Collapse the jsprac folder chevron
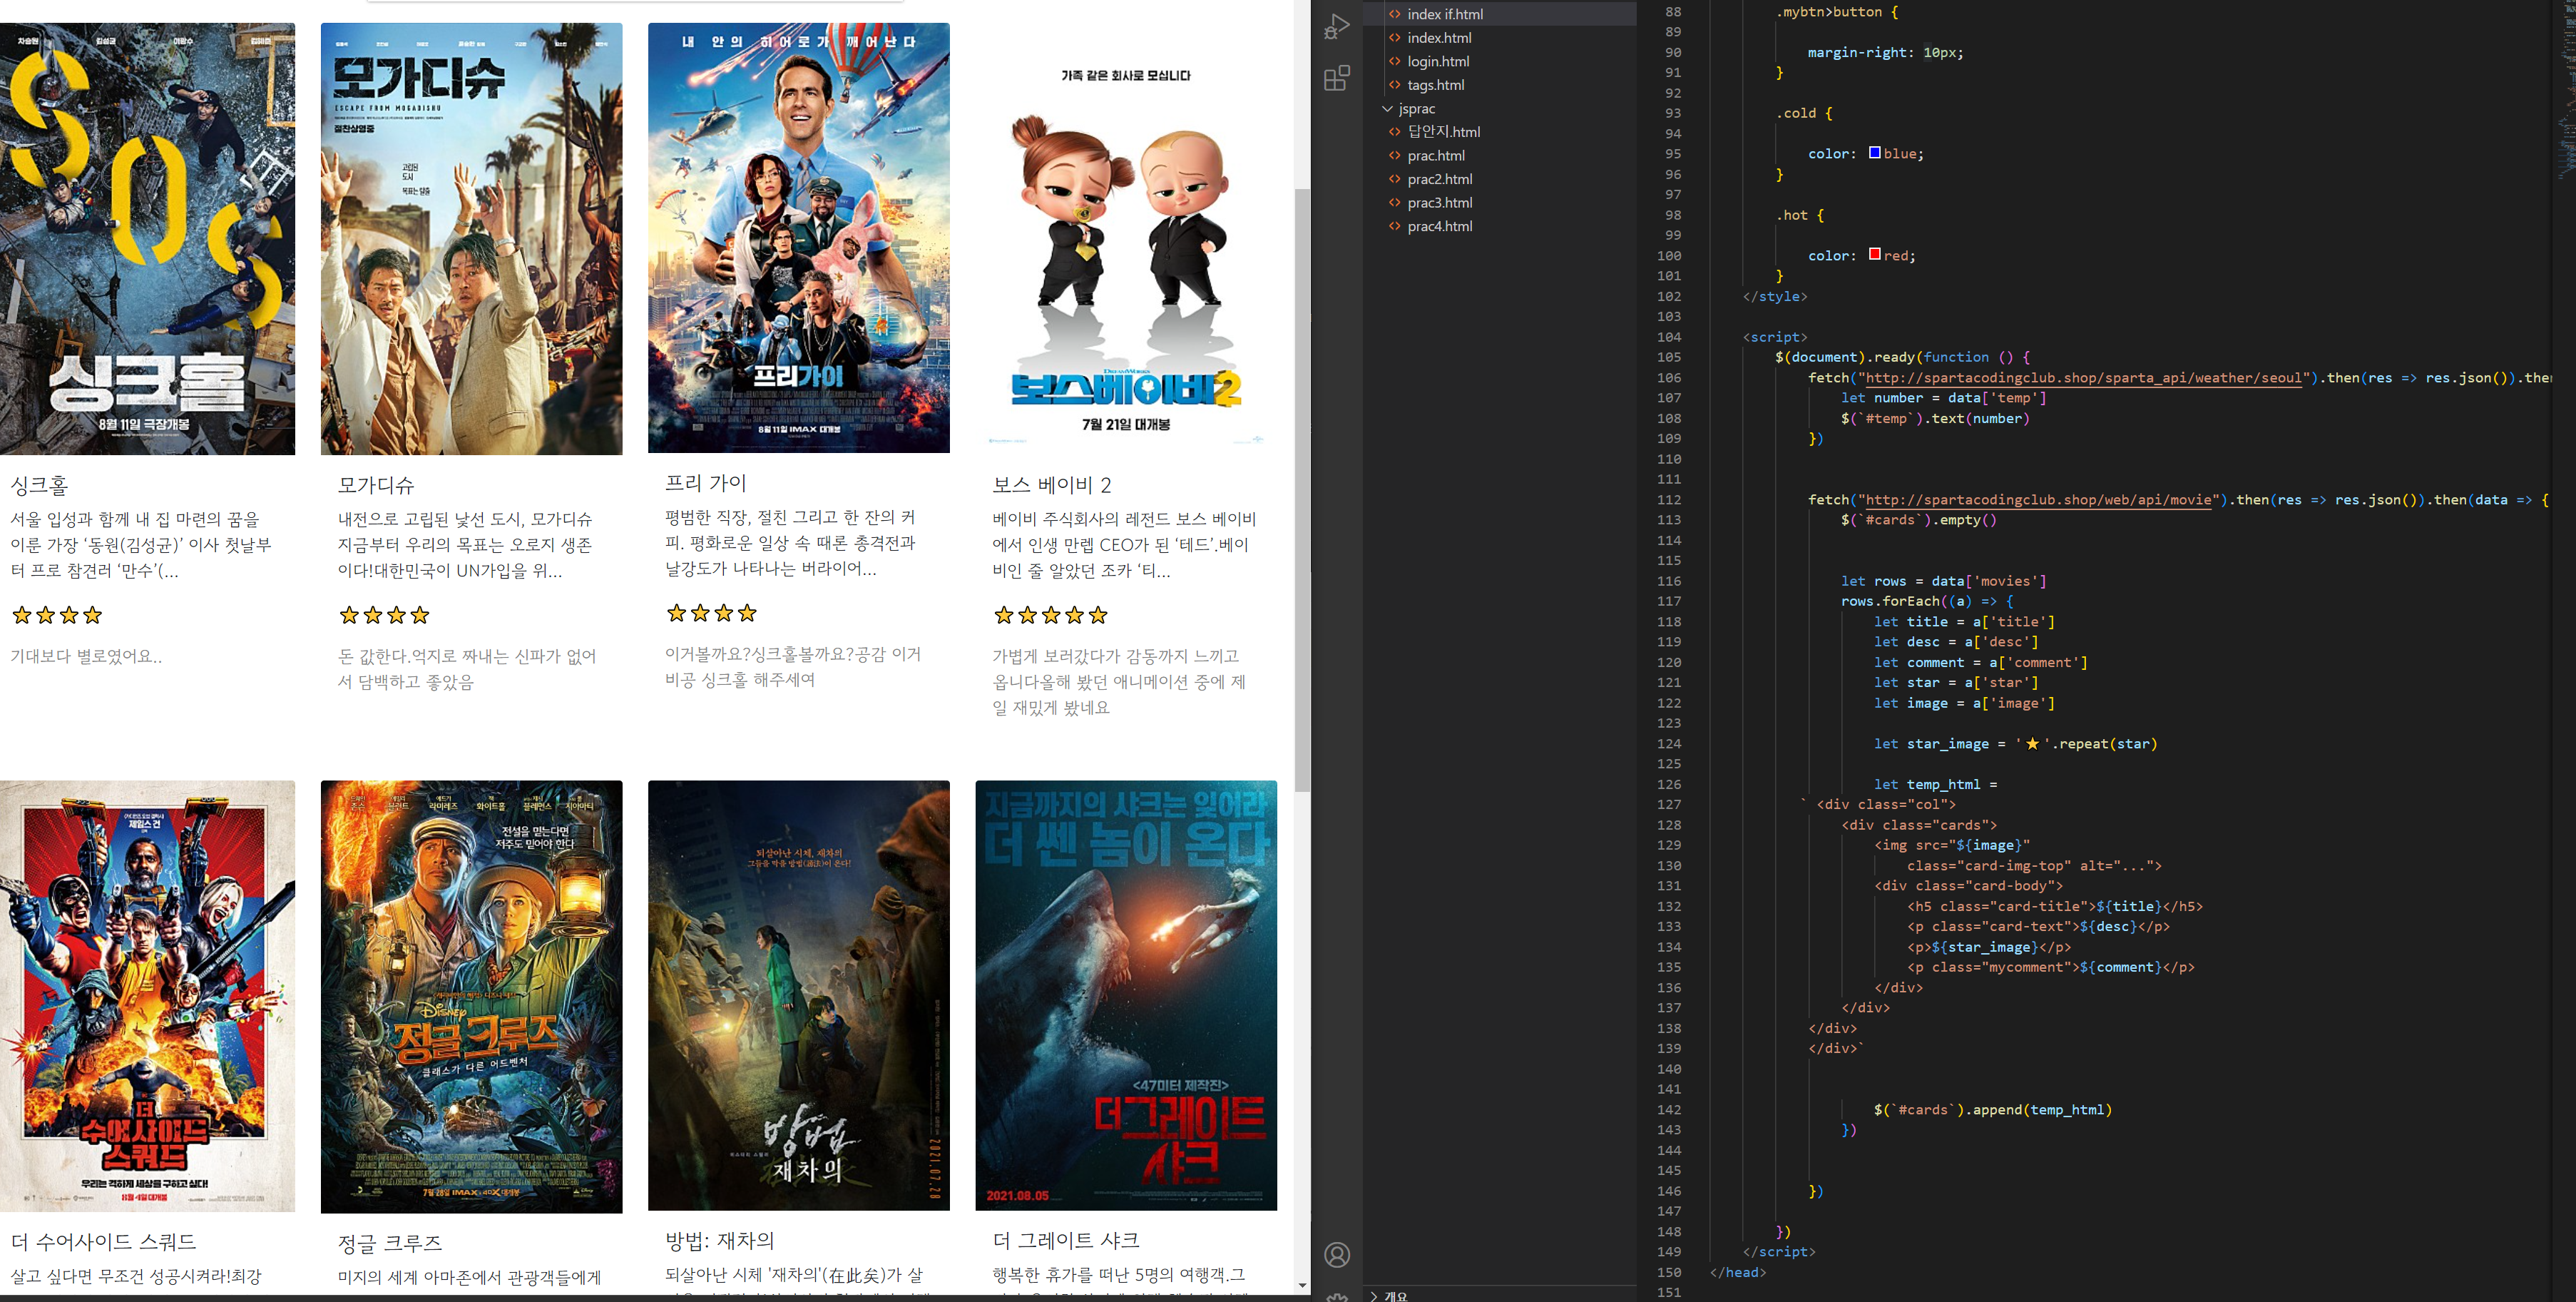 pyautogui.click(x=1387, y=108)
